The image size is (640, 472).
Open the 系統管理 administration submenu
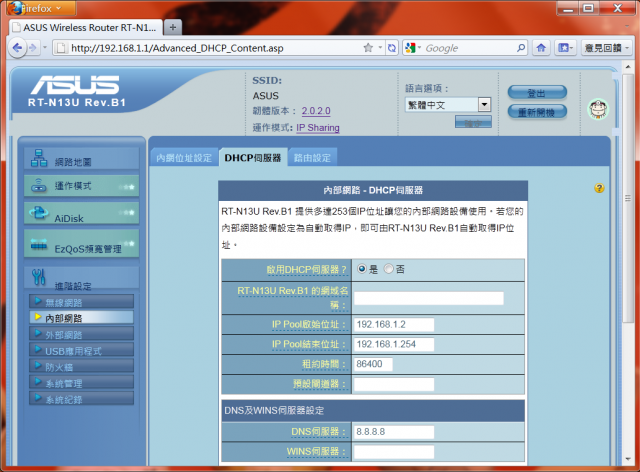[x=81, y=383]
